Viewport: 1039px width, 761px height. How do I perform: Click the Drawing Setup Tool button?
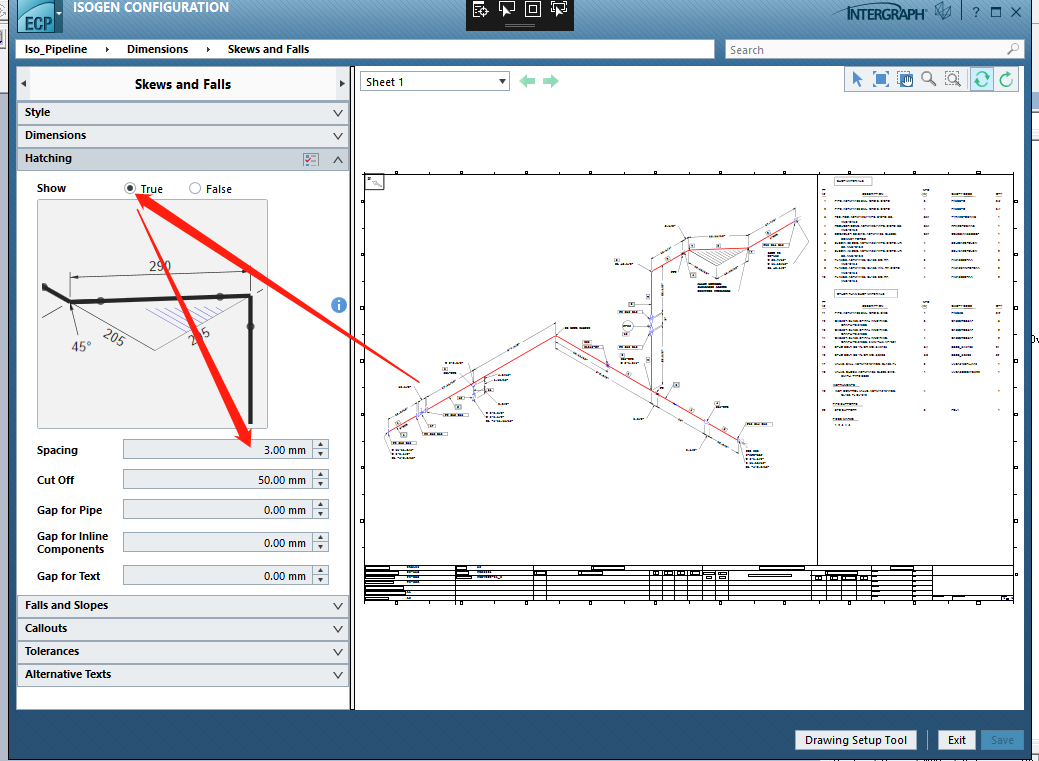[x=855, y=740]
